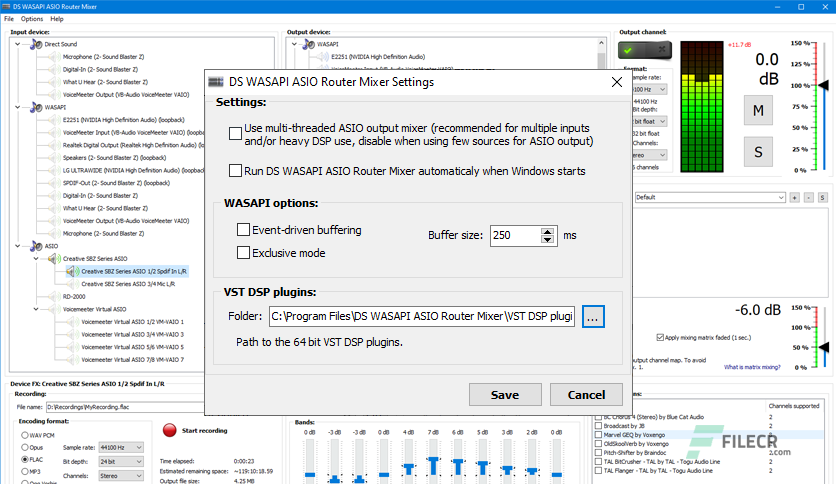Collapse output device WASAPI tree node
The width and height of the screenshot is (836, 484).
(294, 44)
